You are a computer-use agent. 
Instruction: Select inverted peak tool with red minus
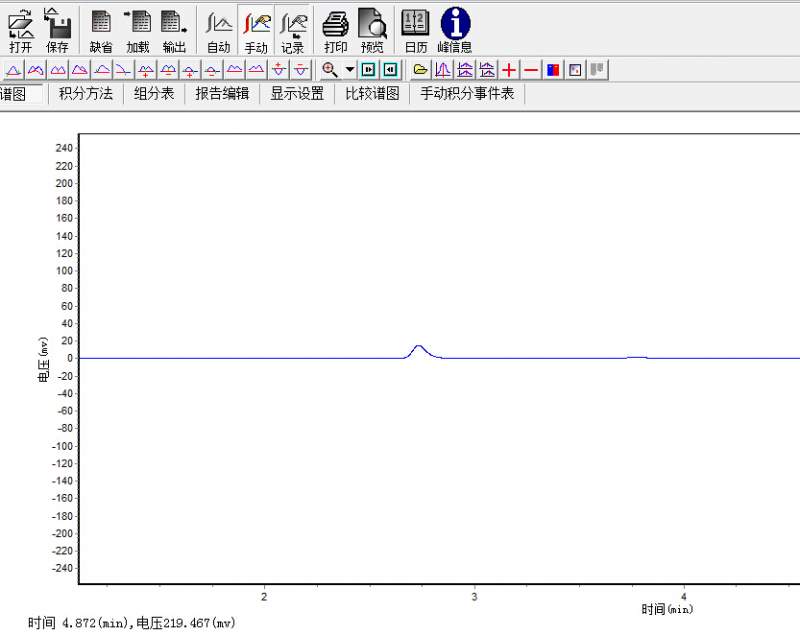pyautogui.click(x=301, y=70)
